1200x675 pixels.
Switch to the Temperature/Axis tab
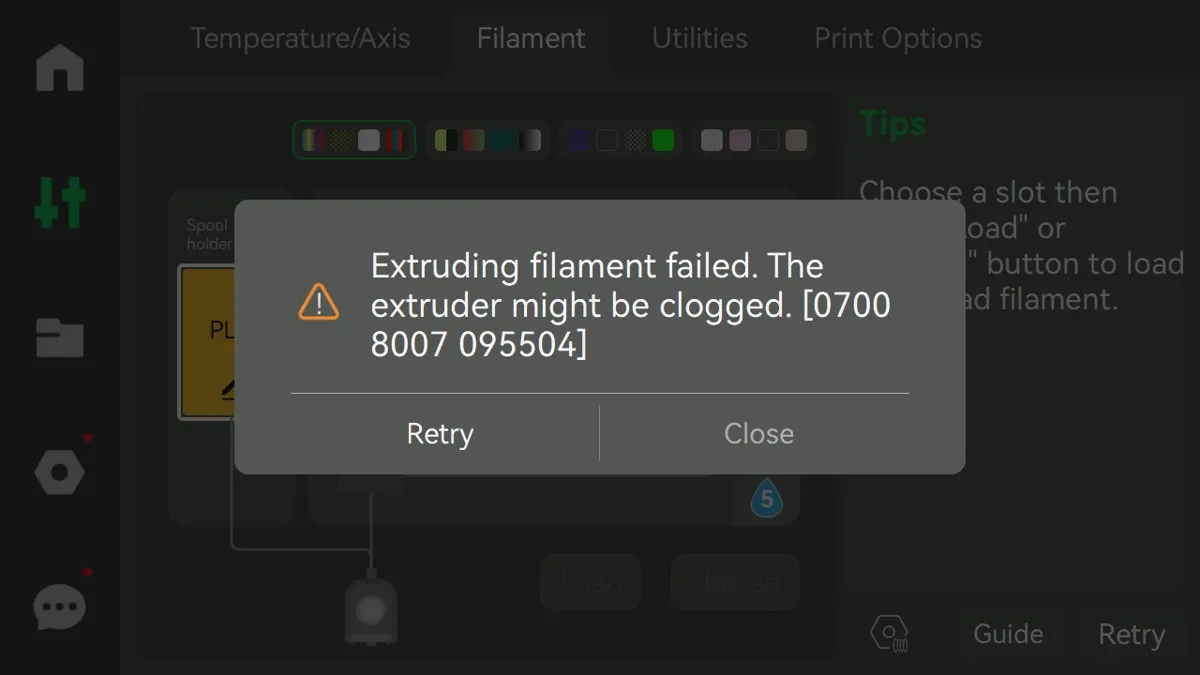click(x=300, y=38)
